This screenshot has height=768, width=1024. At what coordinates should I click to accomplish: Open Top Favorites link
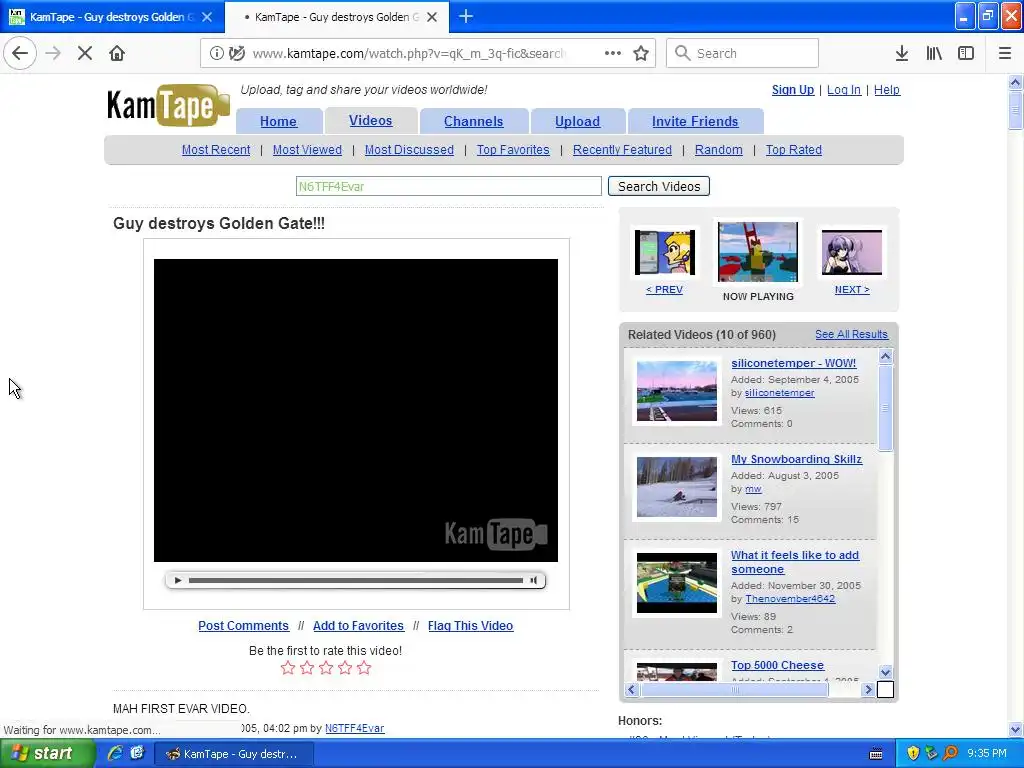click(x=513, y=150)
